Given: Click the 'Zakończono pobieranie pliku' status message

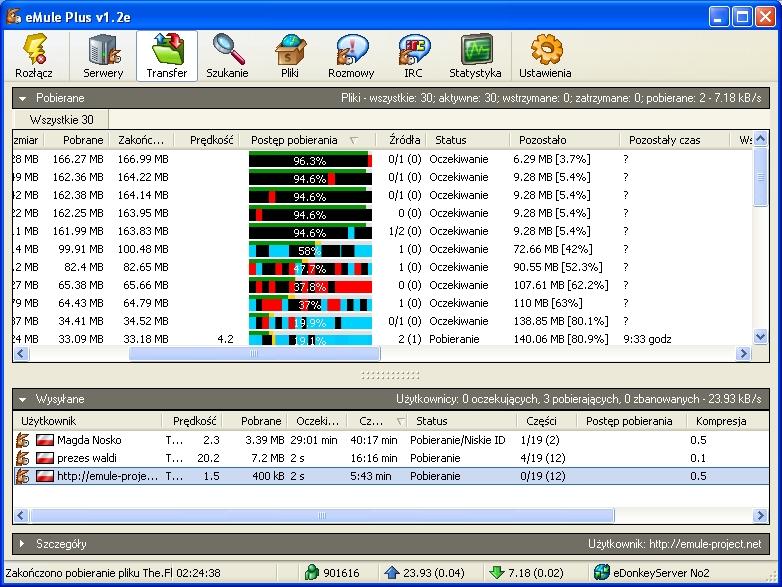Looking at the screenshot, I should click(89, 573).
